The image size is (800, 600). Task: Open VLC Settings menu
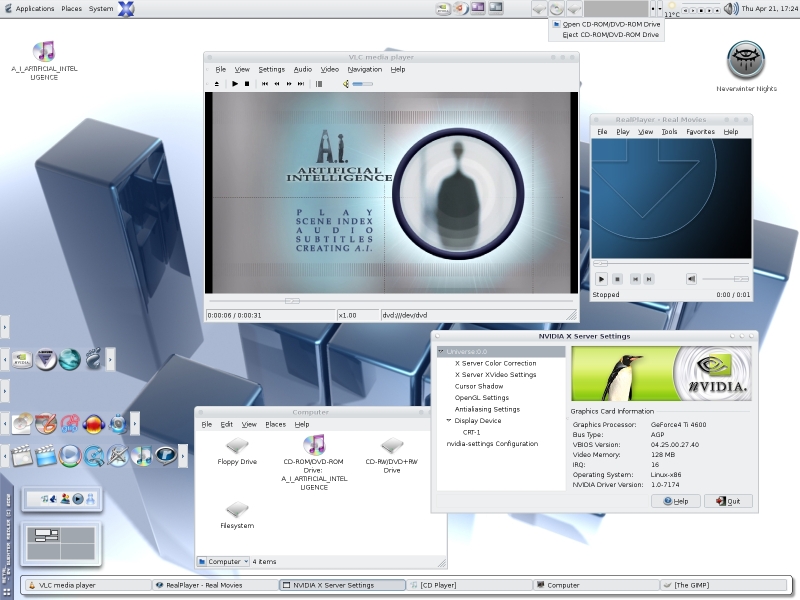click(x=271, y=69)
